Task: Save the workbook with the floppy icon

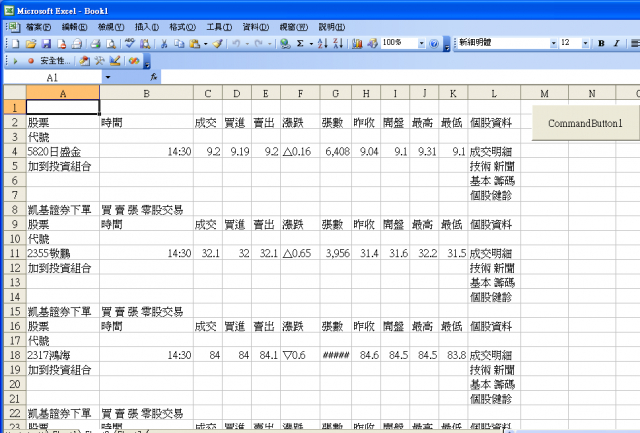Action: 46,43
